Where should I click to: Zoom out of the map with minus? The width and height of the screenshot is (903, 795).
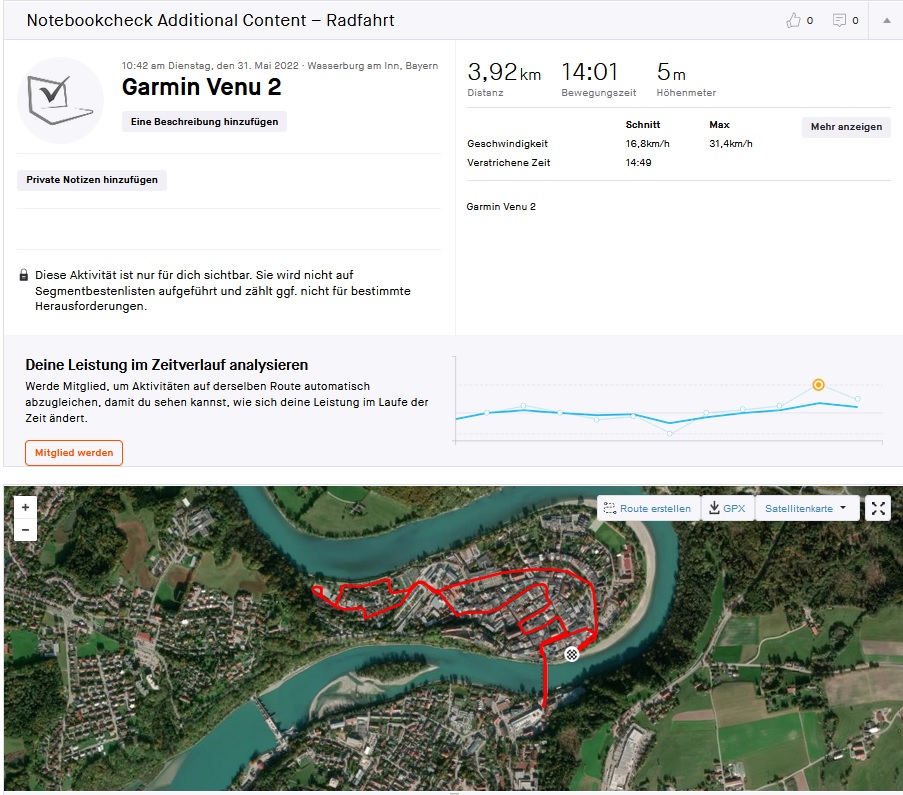tap(25, 529)
